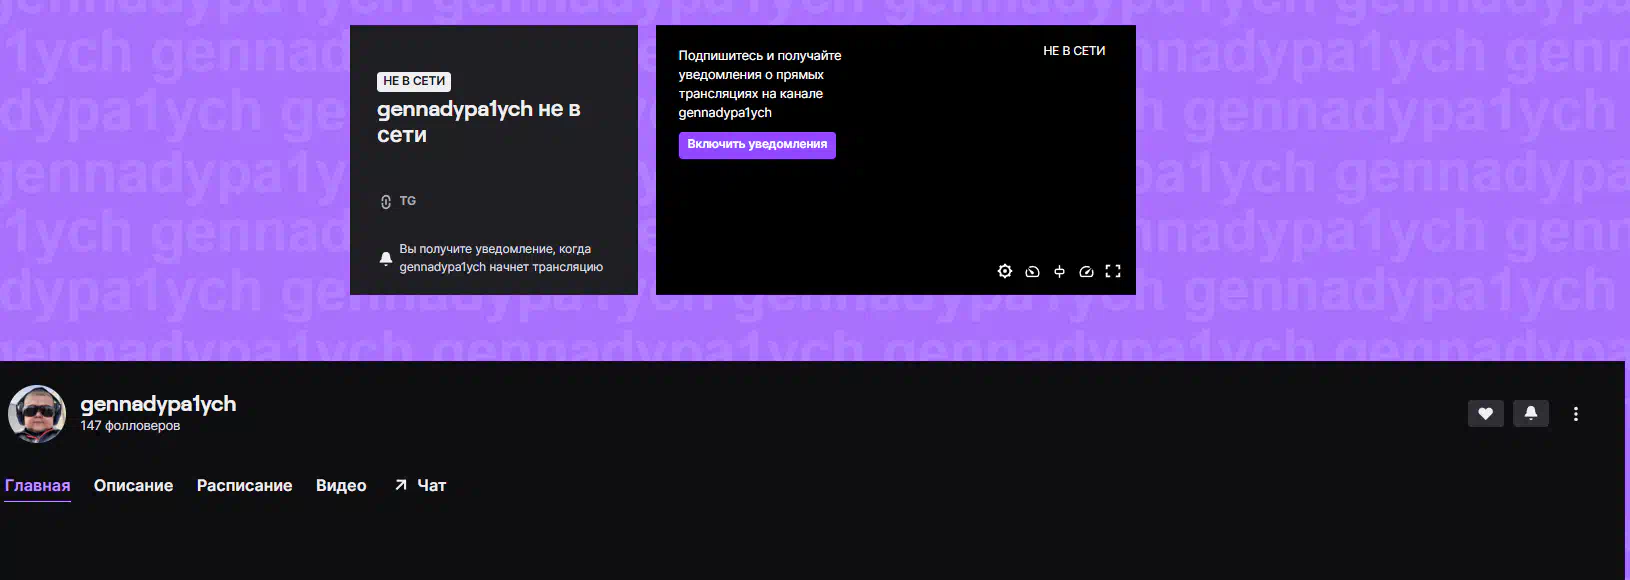Open the TG link
Viewport: 1630px width, 580px height.
pyautogui.click(x=408, y=201)
